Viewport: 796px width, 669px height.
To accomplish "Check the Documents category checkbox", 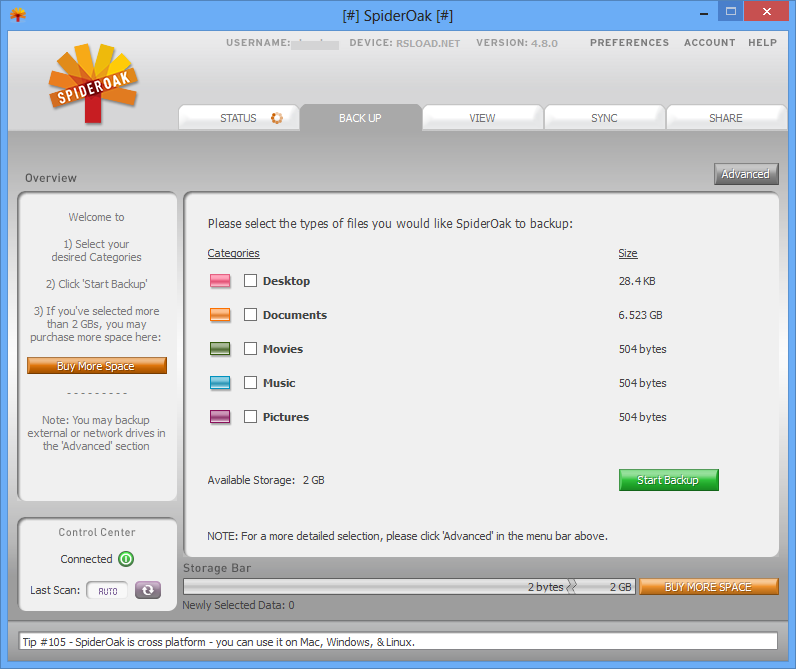I will [250, 315].
